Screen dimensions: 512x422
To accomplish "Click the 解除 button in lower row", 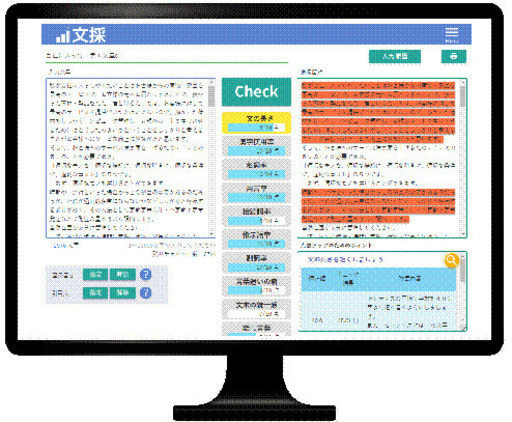I will tap(123, 293).
